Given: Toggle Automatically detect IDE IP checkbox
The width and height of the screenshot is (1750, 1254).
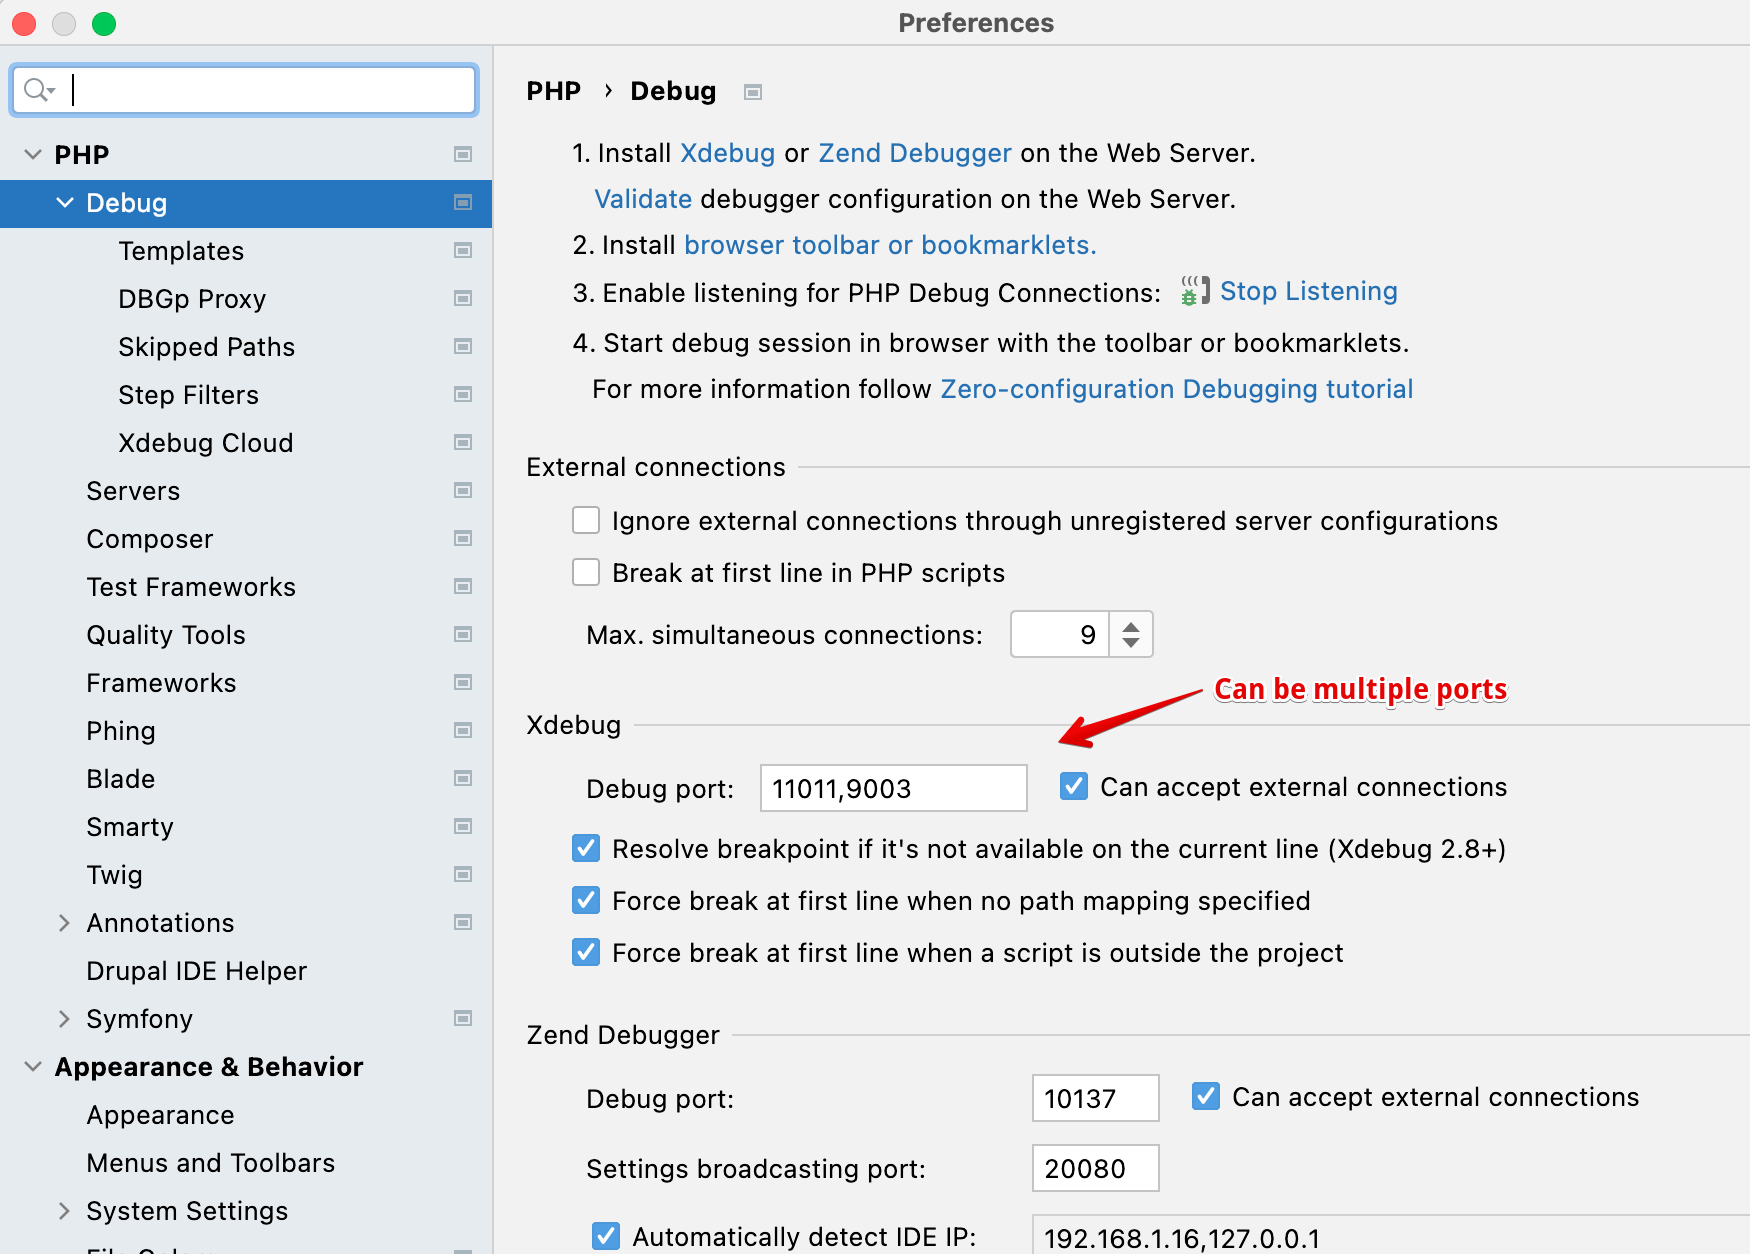Looking at the screenshot, I should (606, 1236).
